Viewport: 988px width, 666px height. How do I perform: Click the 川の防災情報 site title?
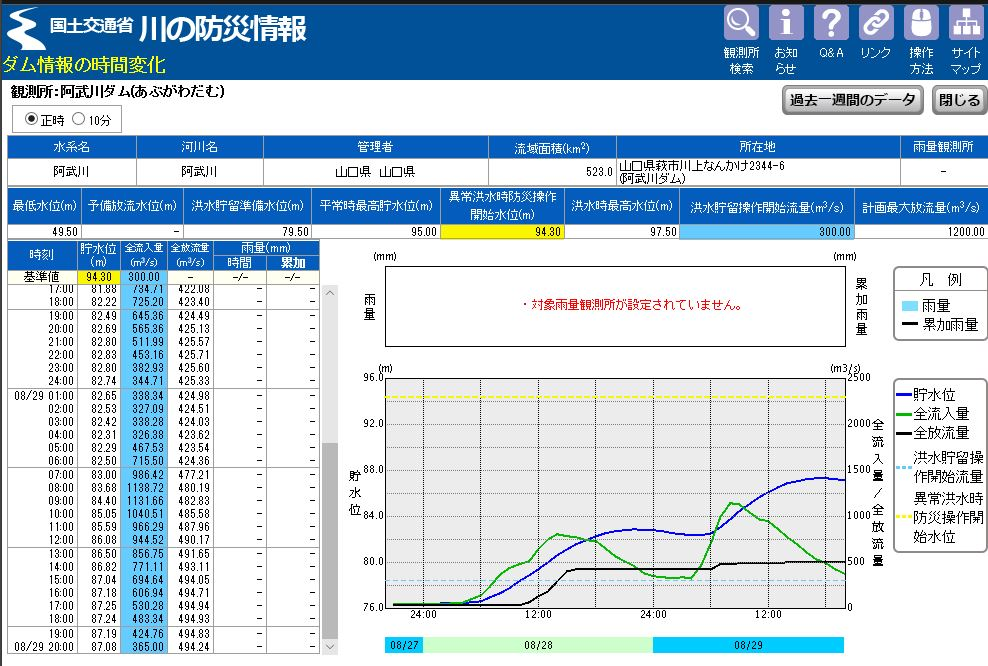click(x=222, y=28)
